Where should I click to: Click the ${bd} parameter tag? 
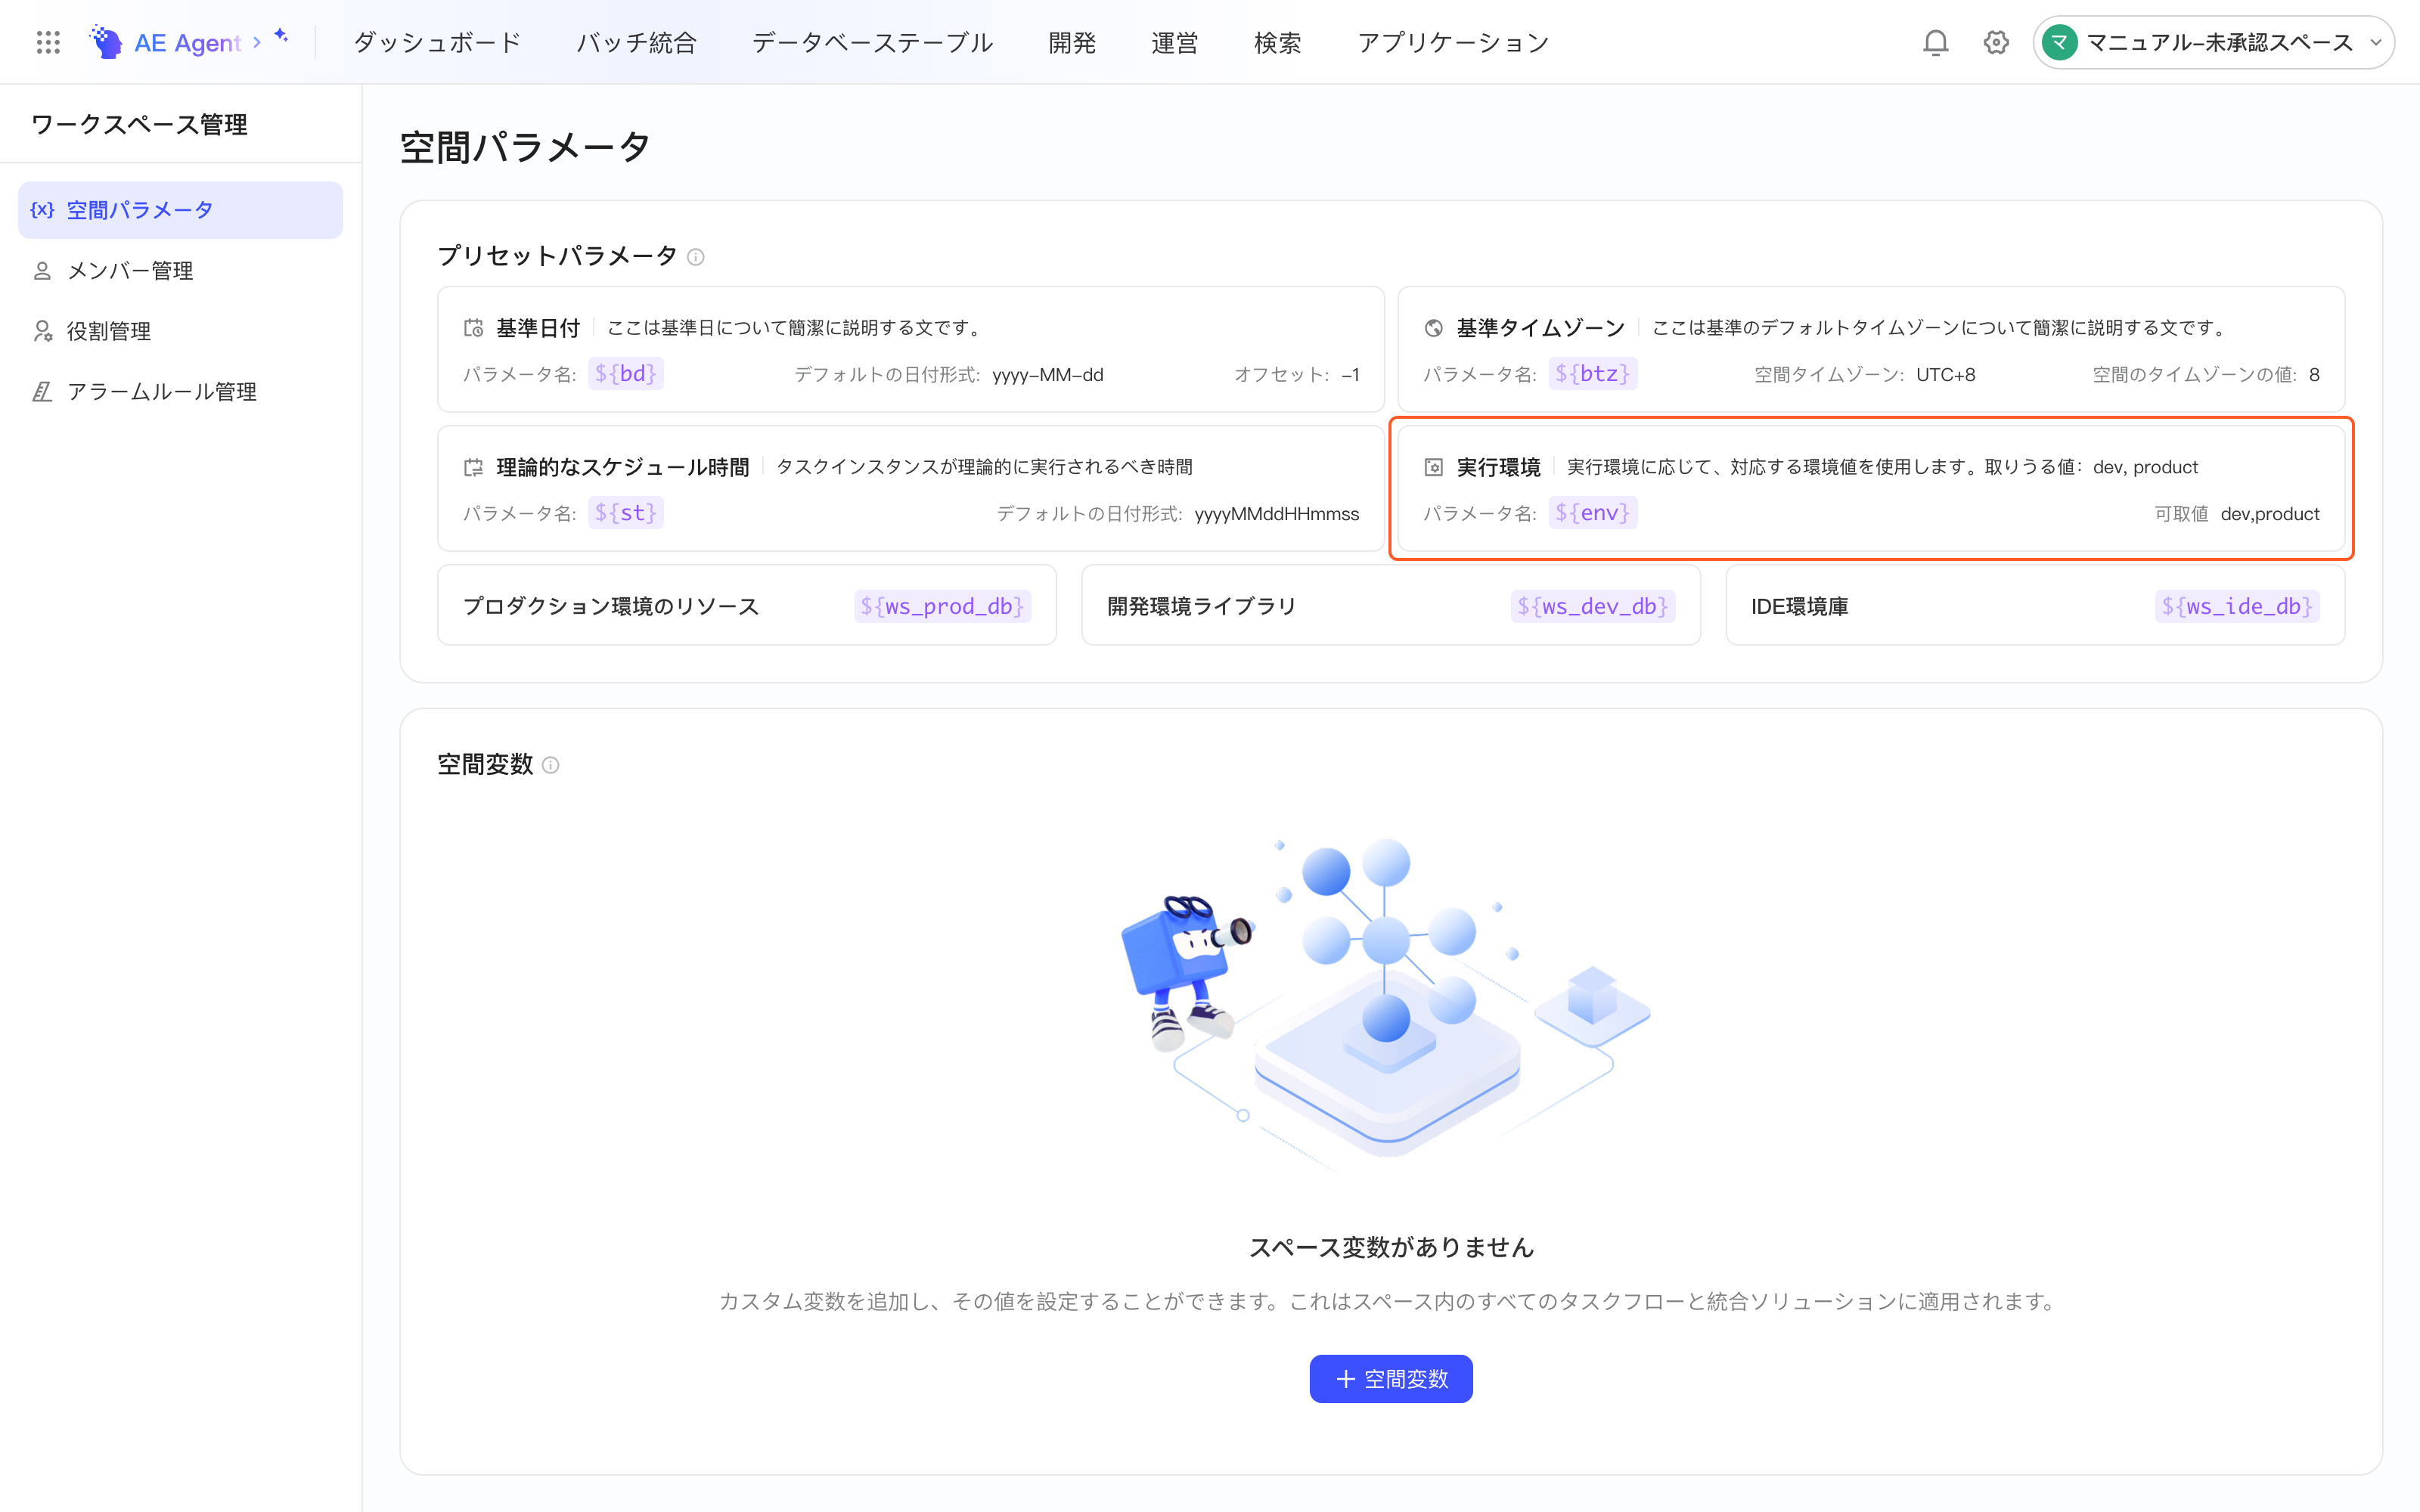click(x=626, y=374)
